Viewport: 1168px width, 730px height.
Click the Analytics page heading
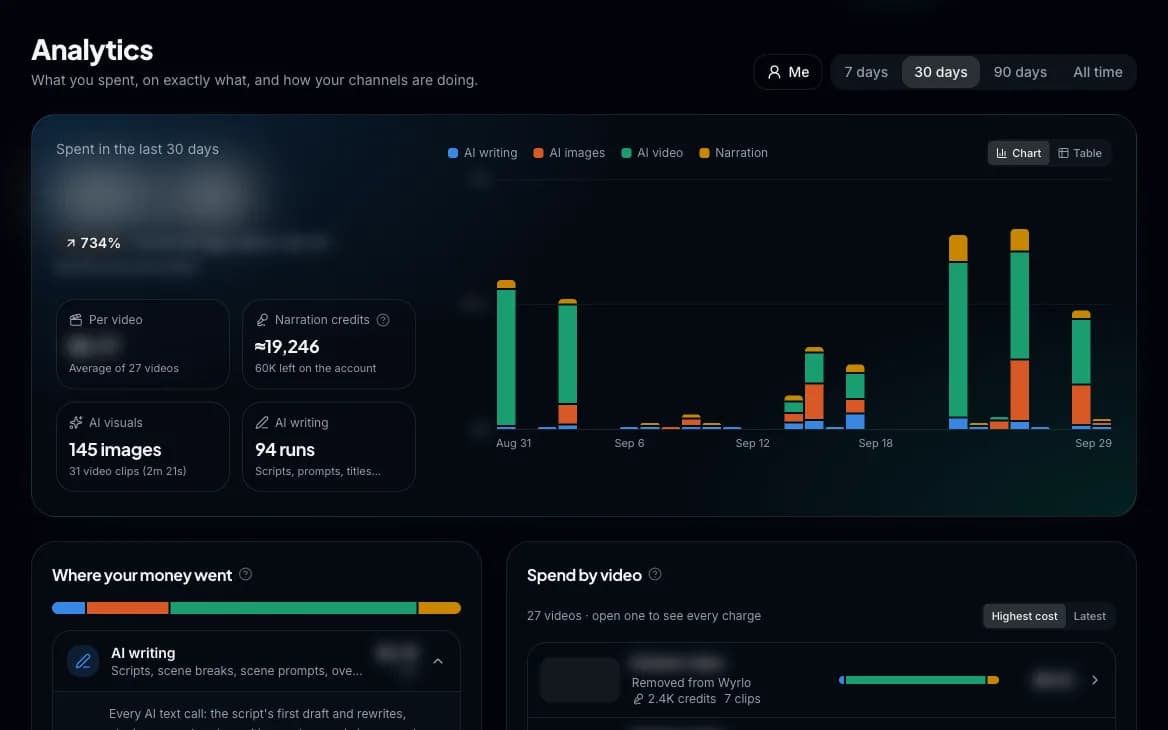[x=92, y=50]
